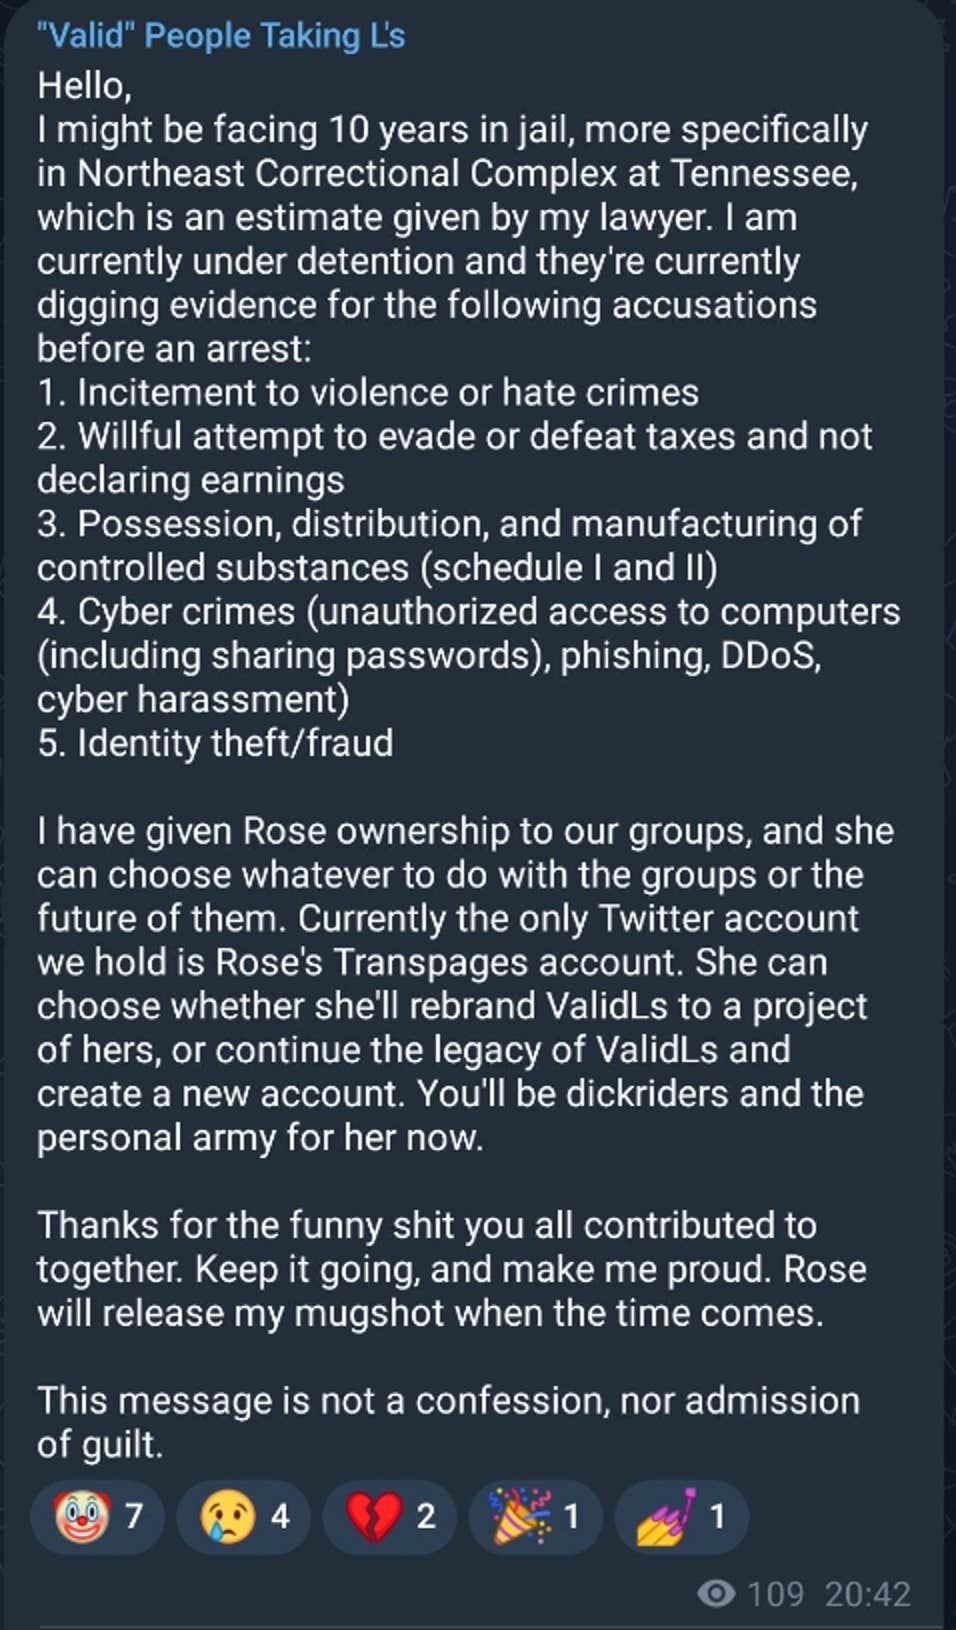Click the 109 view count number
Viewport: 956px width, 1630px height.
(775, 1593)
